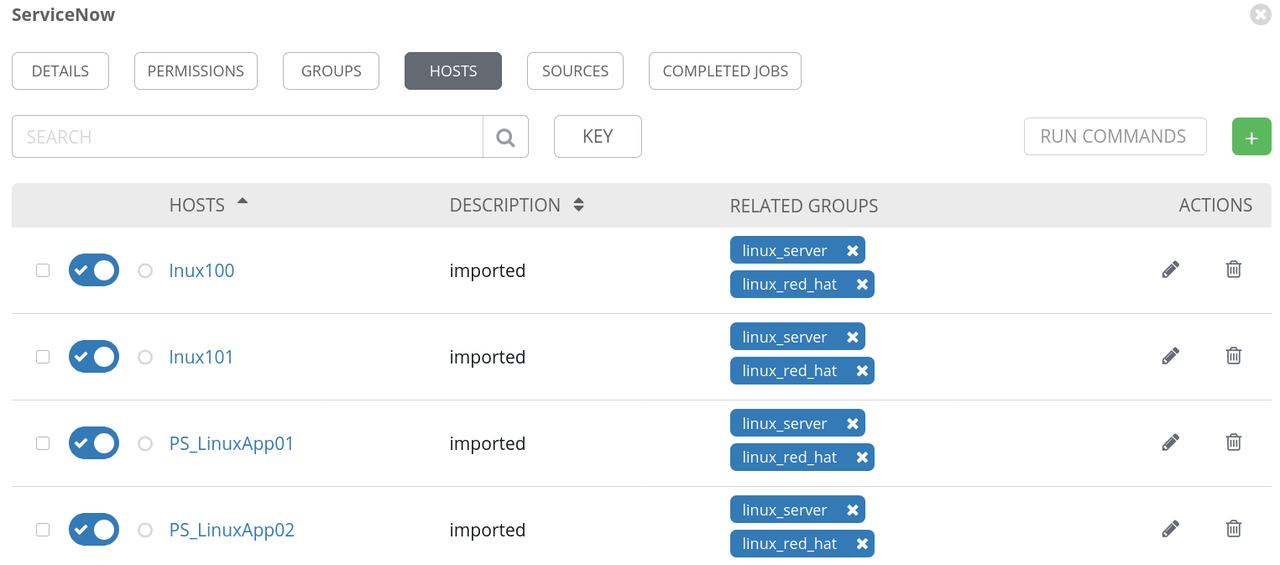Click the linux_red_hat tag on PS_LinuxApp02

tap(790, 544)
